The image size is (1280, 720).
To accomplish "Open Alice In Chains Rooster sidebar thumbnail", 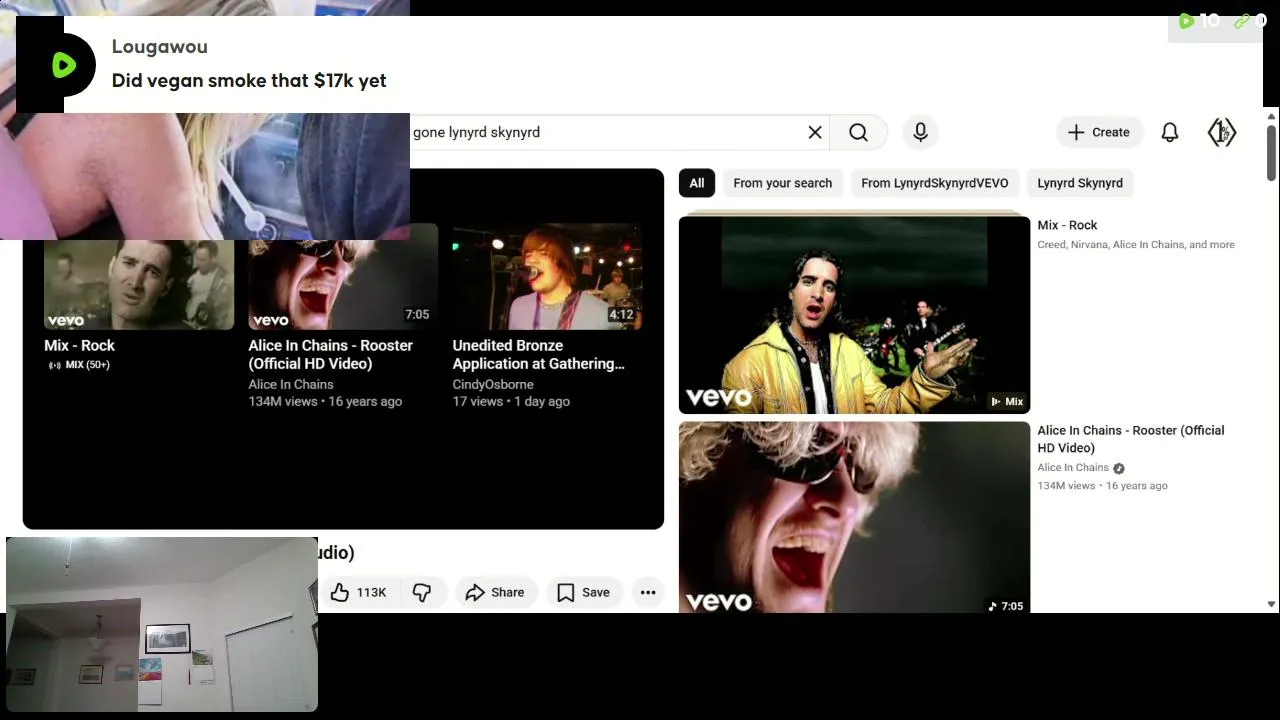I will (854, 517).
